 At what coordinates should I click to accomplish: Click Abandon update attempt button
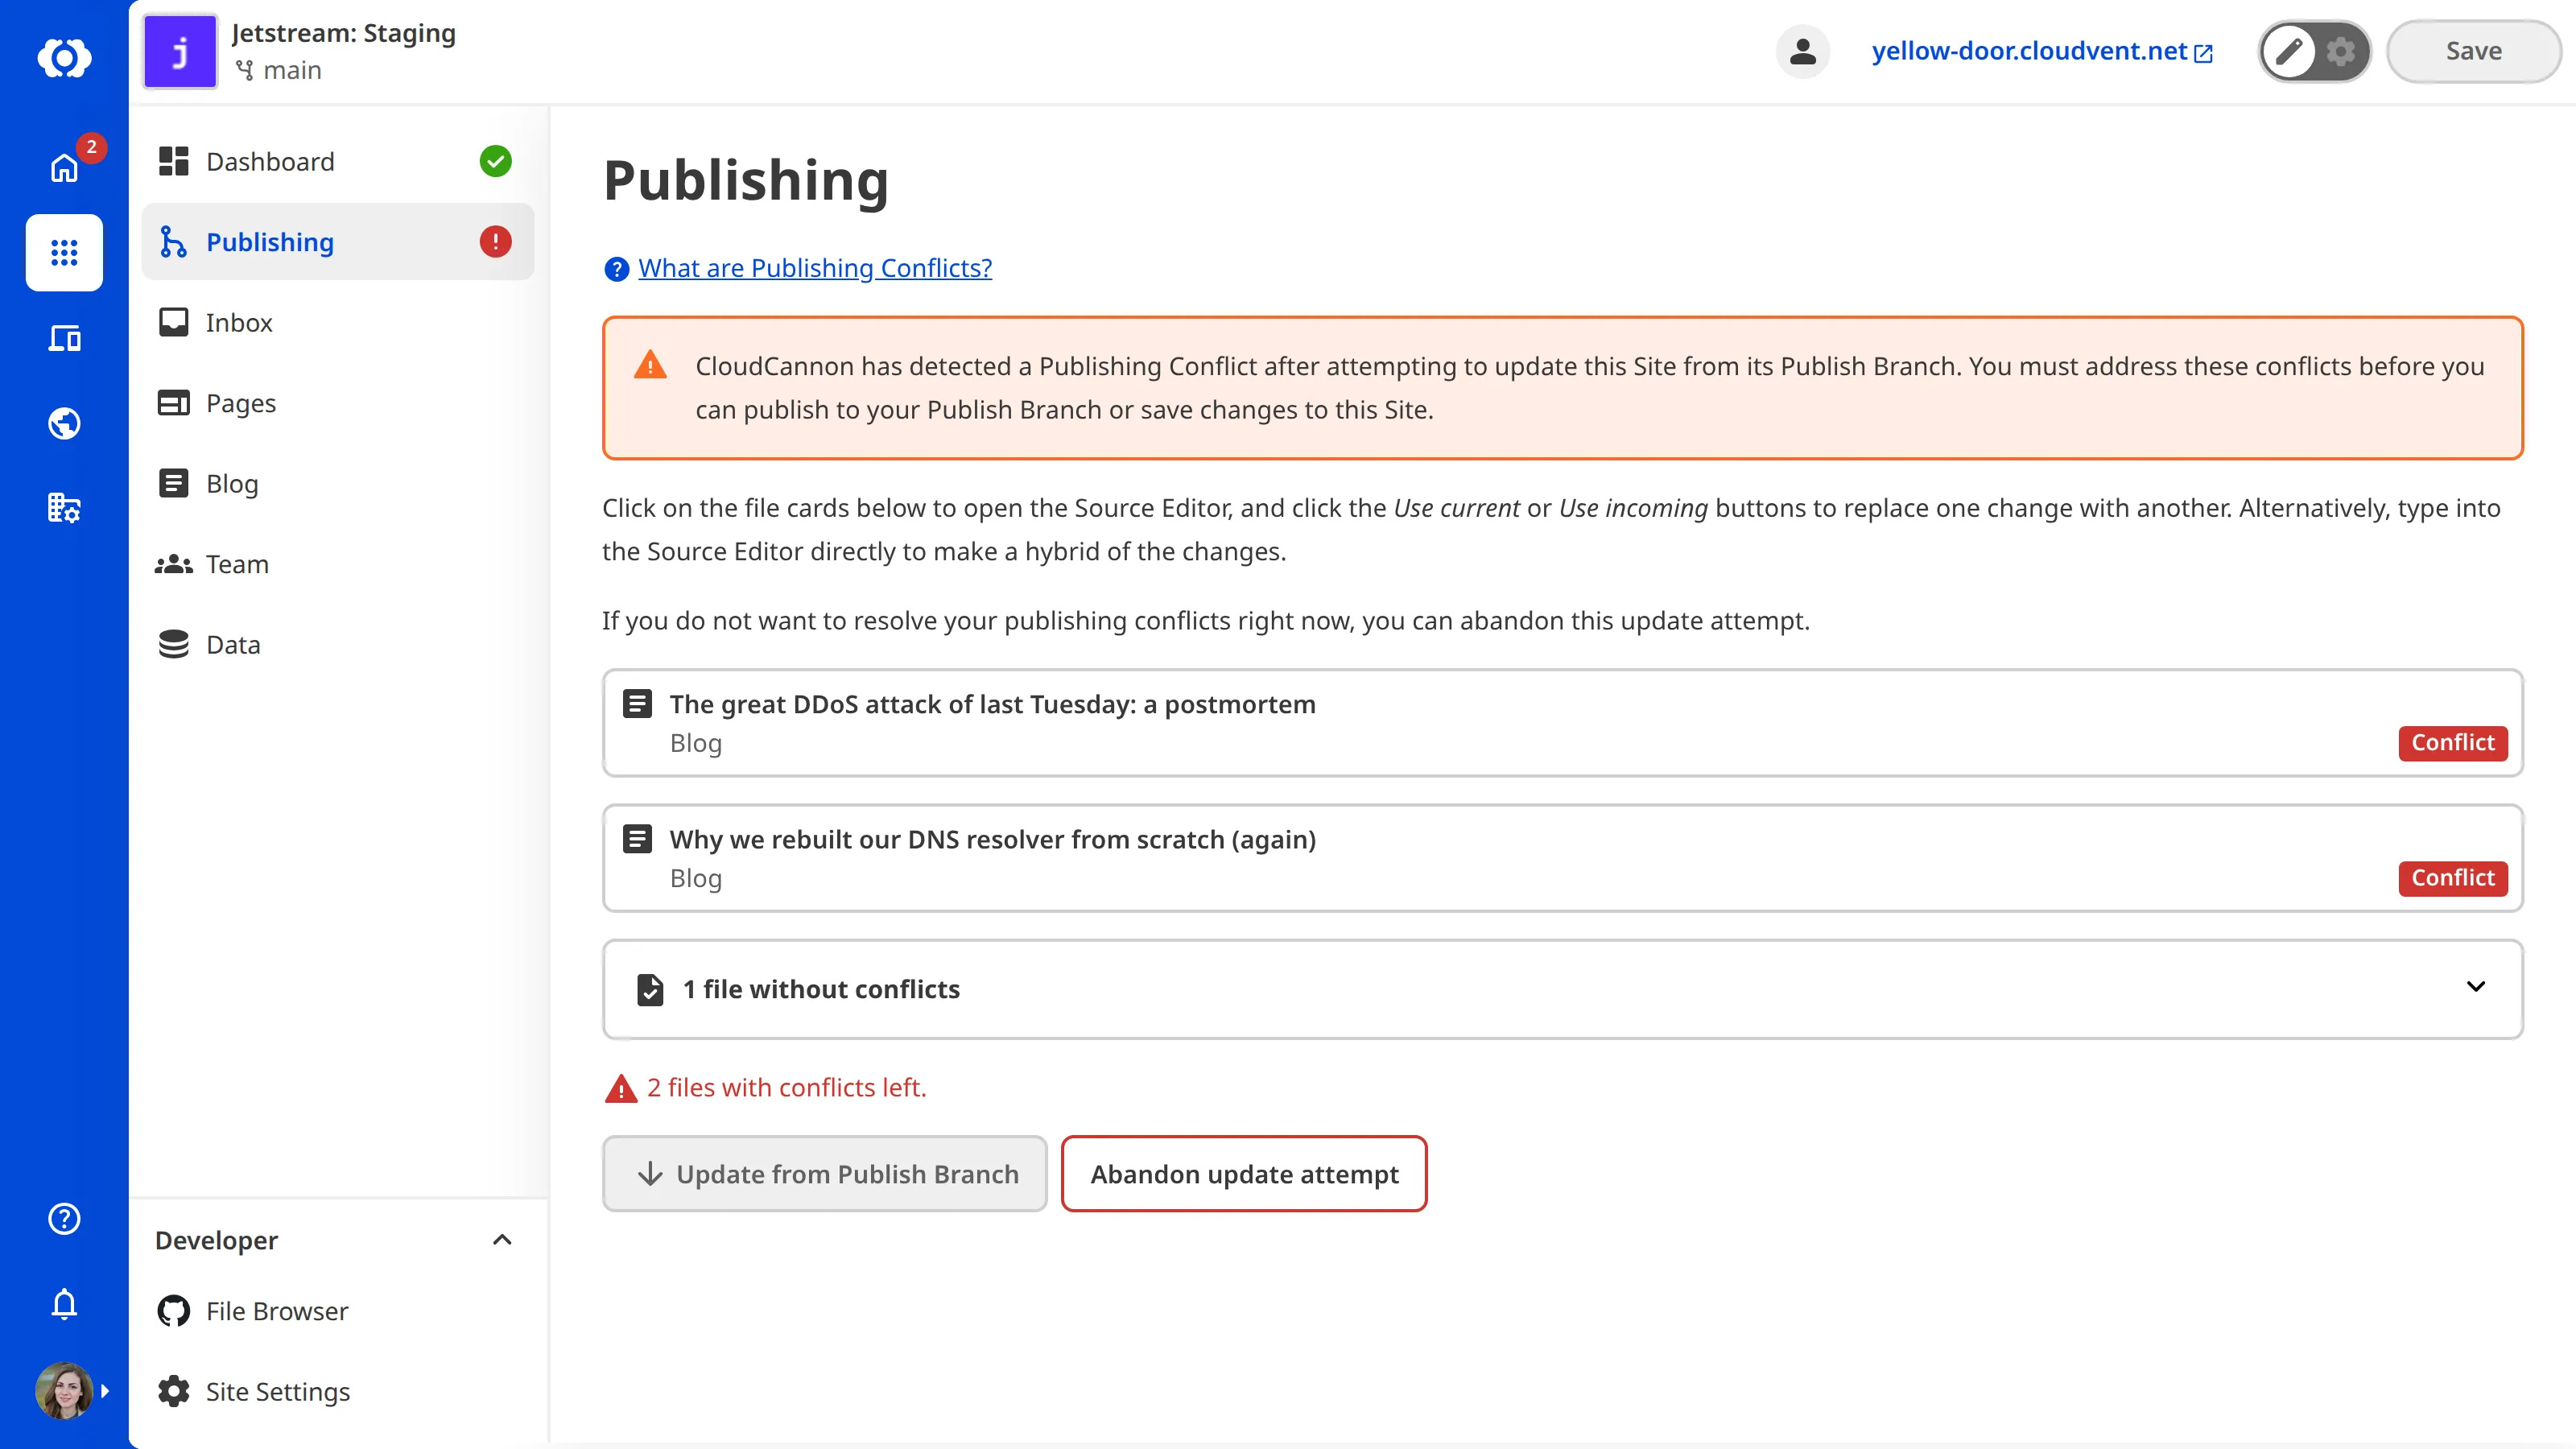tap(1244, 1174)
